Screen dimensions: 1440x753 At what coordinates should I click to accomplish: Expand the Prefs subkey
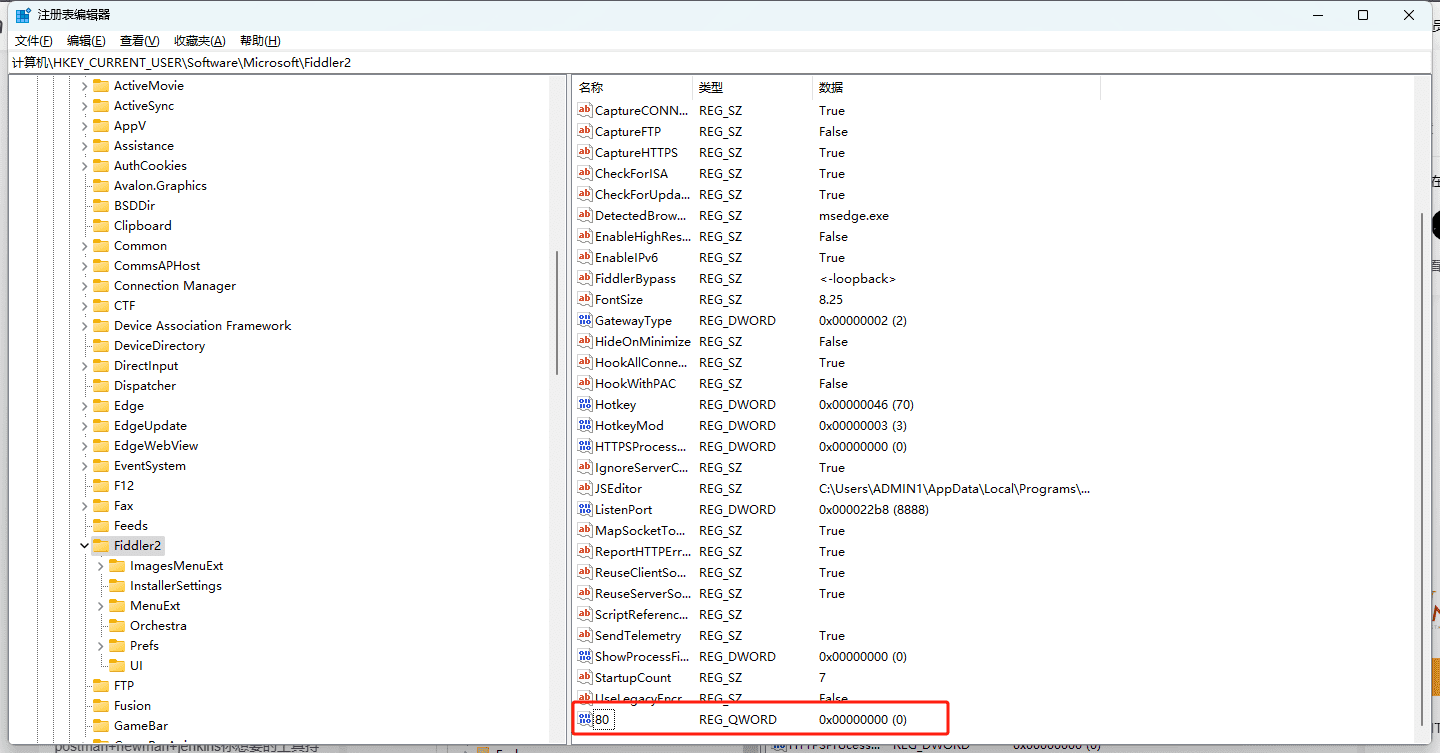click(x=100, y=646)
